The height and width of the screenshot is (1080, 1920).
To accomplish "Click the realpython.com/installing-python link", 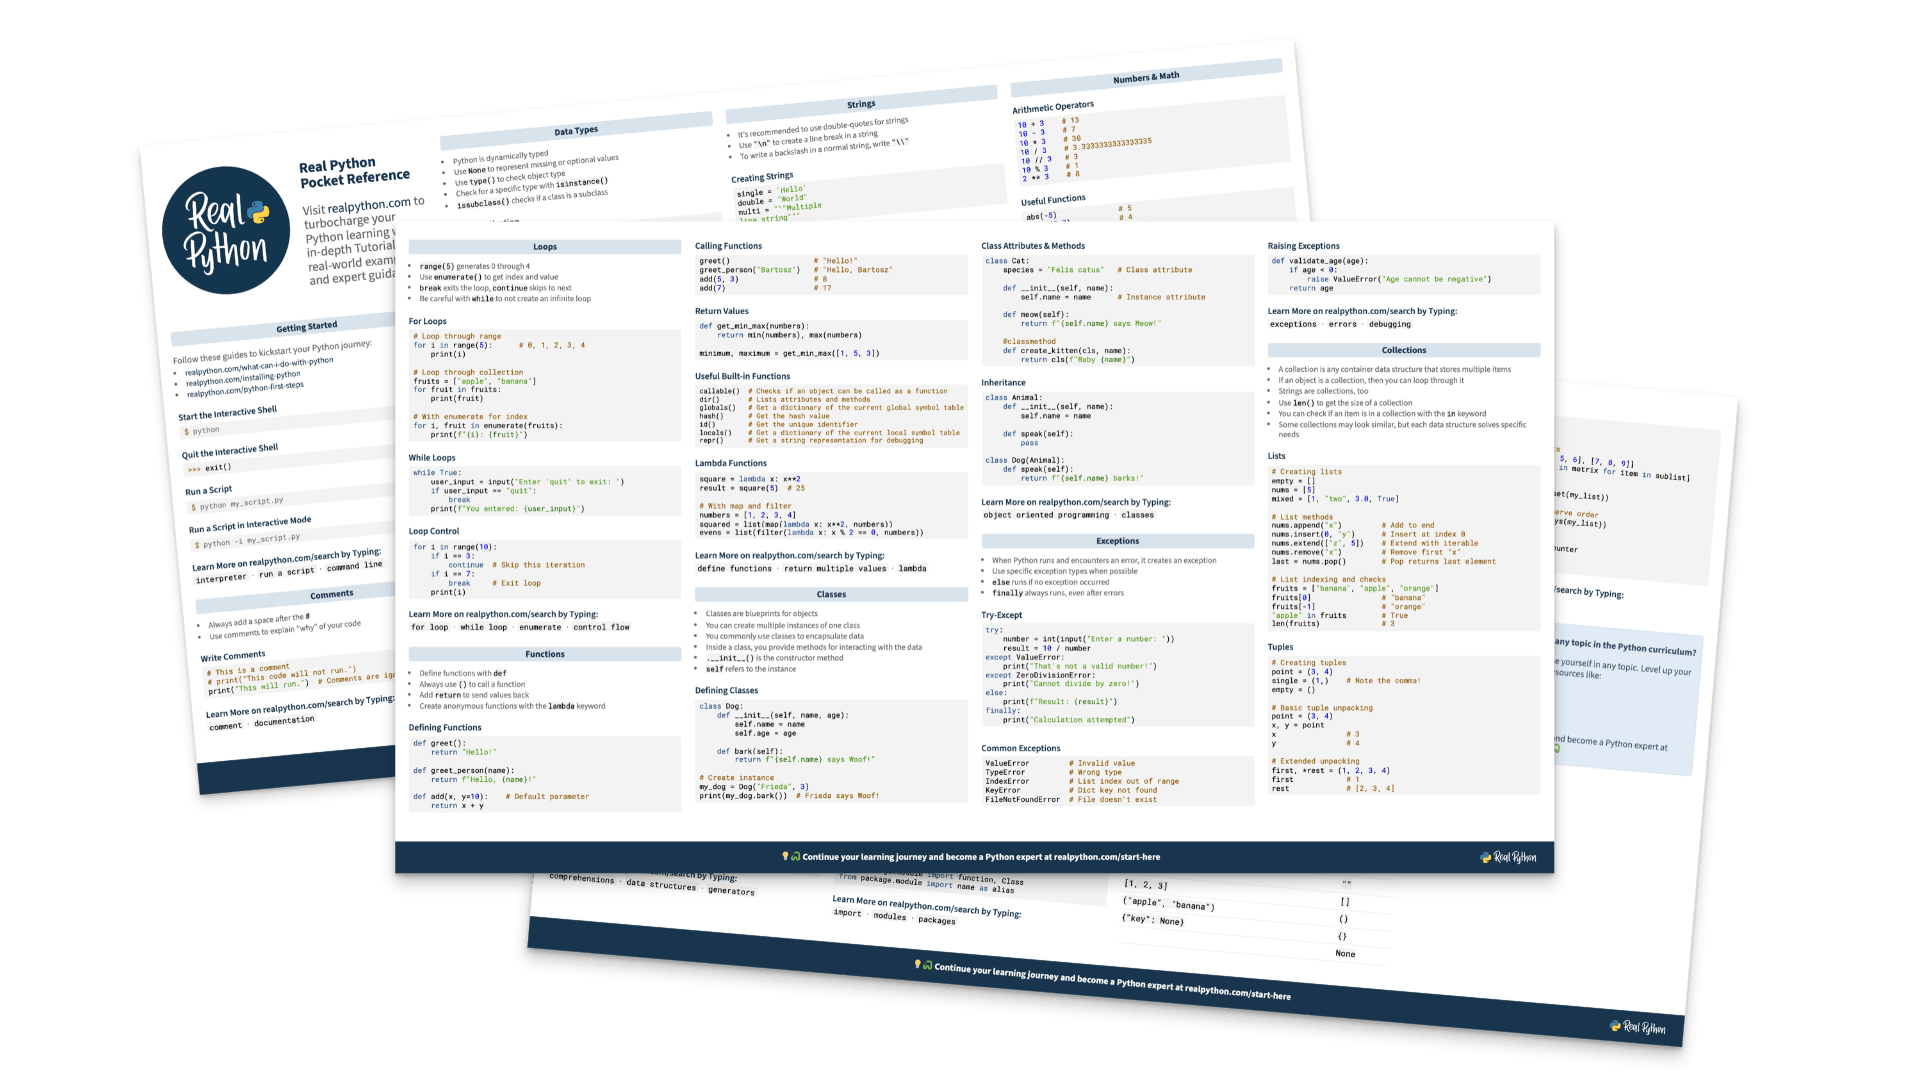I will [243, 378].
